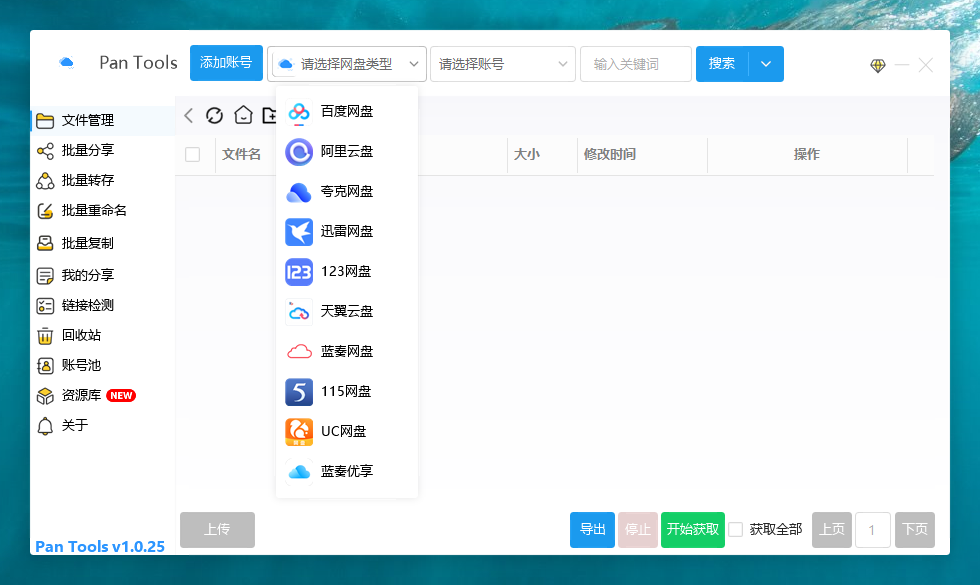Click the 添加账号 button
The width and height of the screenshot is (980, 585).
[x=226, y=63]
